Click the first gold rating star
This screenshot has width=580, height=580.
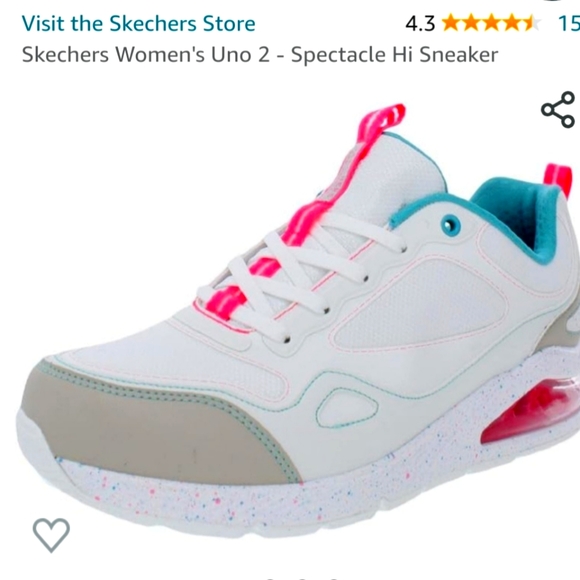[x=451, y=23]
